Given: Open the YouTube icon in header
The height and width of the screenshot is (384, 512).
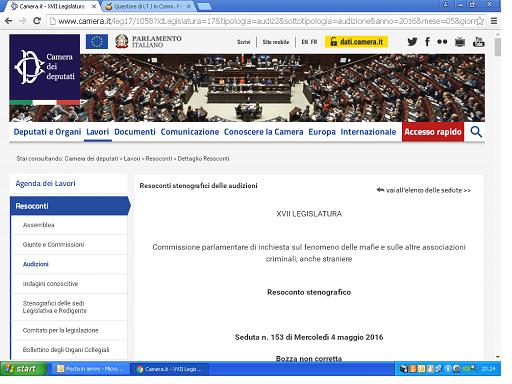Looking at the screenshot, I should click(479, 42).
